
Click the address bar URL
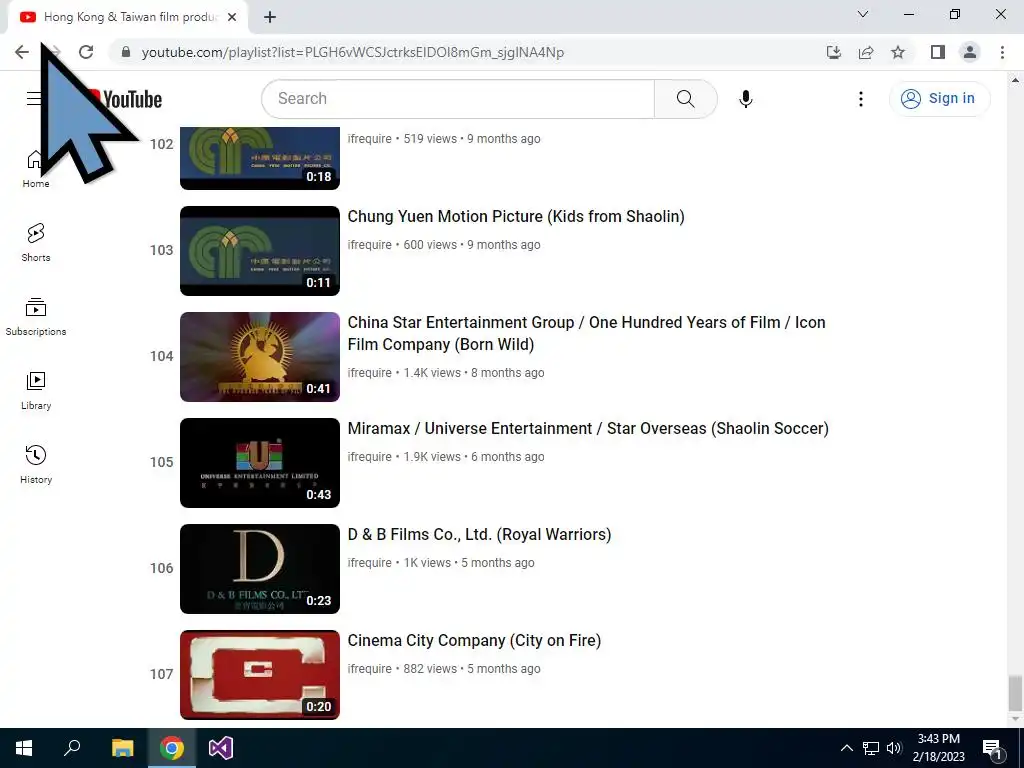pyautogui.click(x=353, y=52)
